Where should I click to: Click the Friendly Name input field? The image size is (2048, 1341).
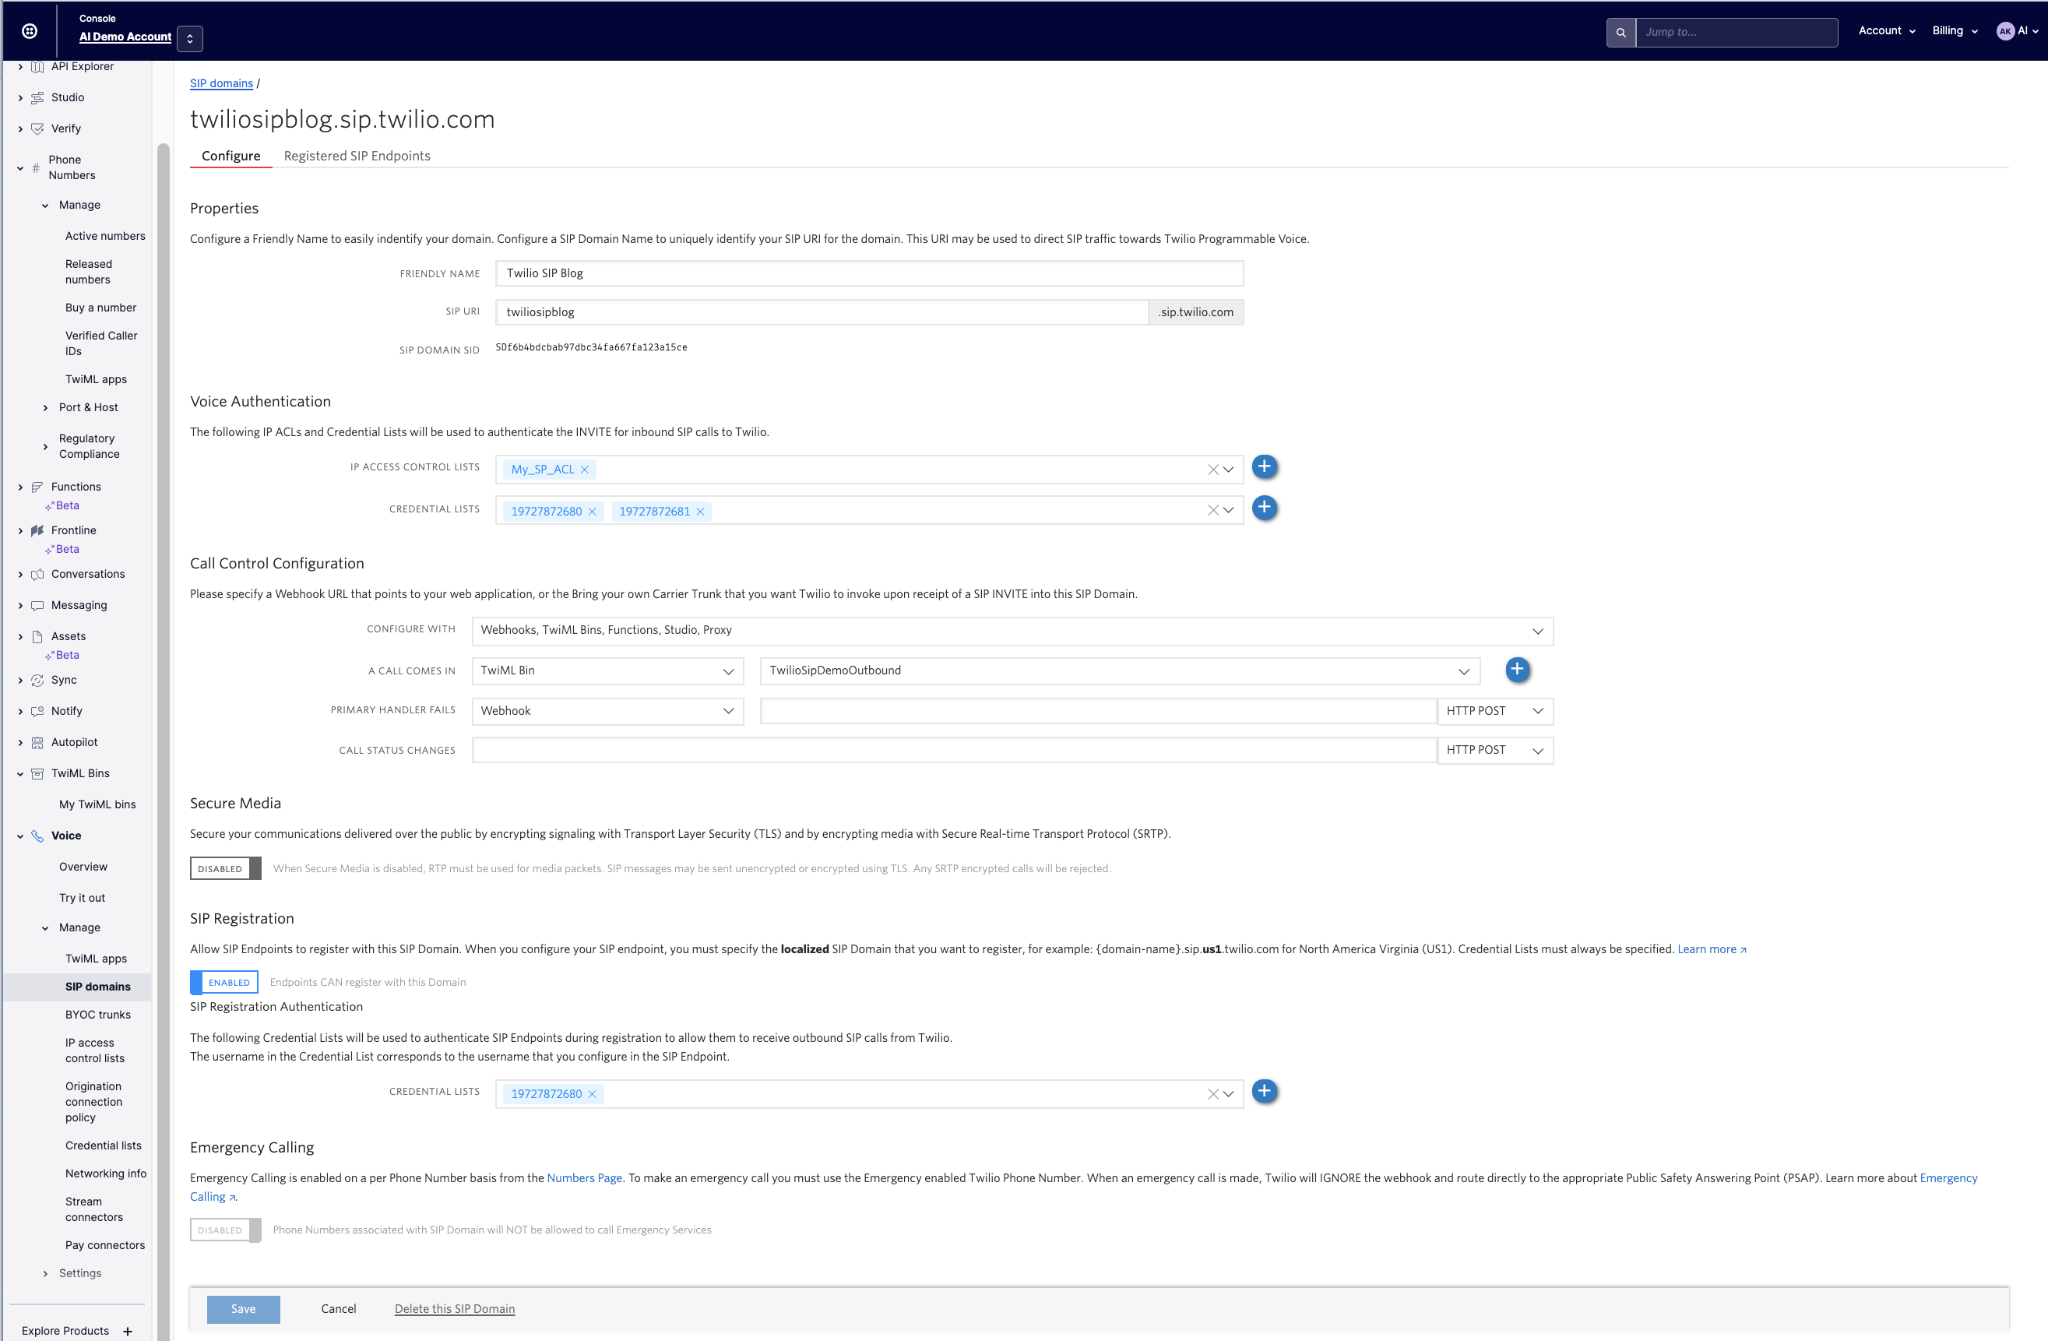pyautogui.click(x=869, y=273)
